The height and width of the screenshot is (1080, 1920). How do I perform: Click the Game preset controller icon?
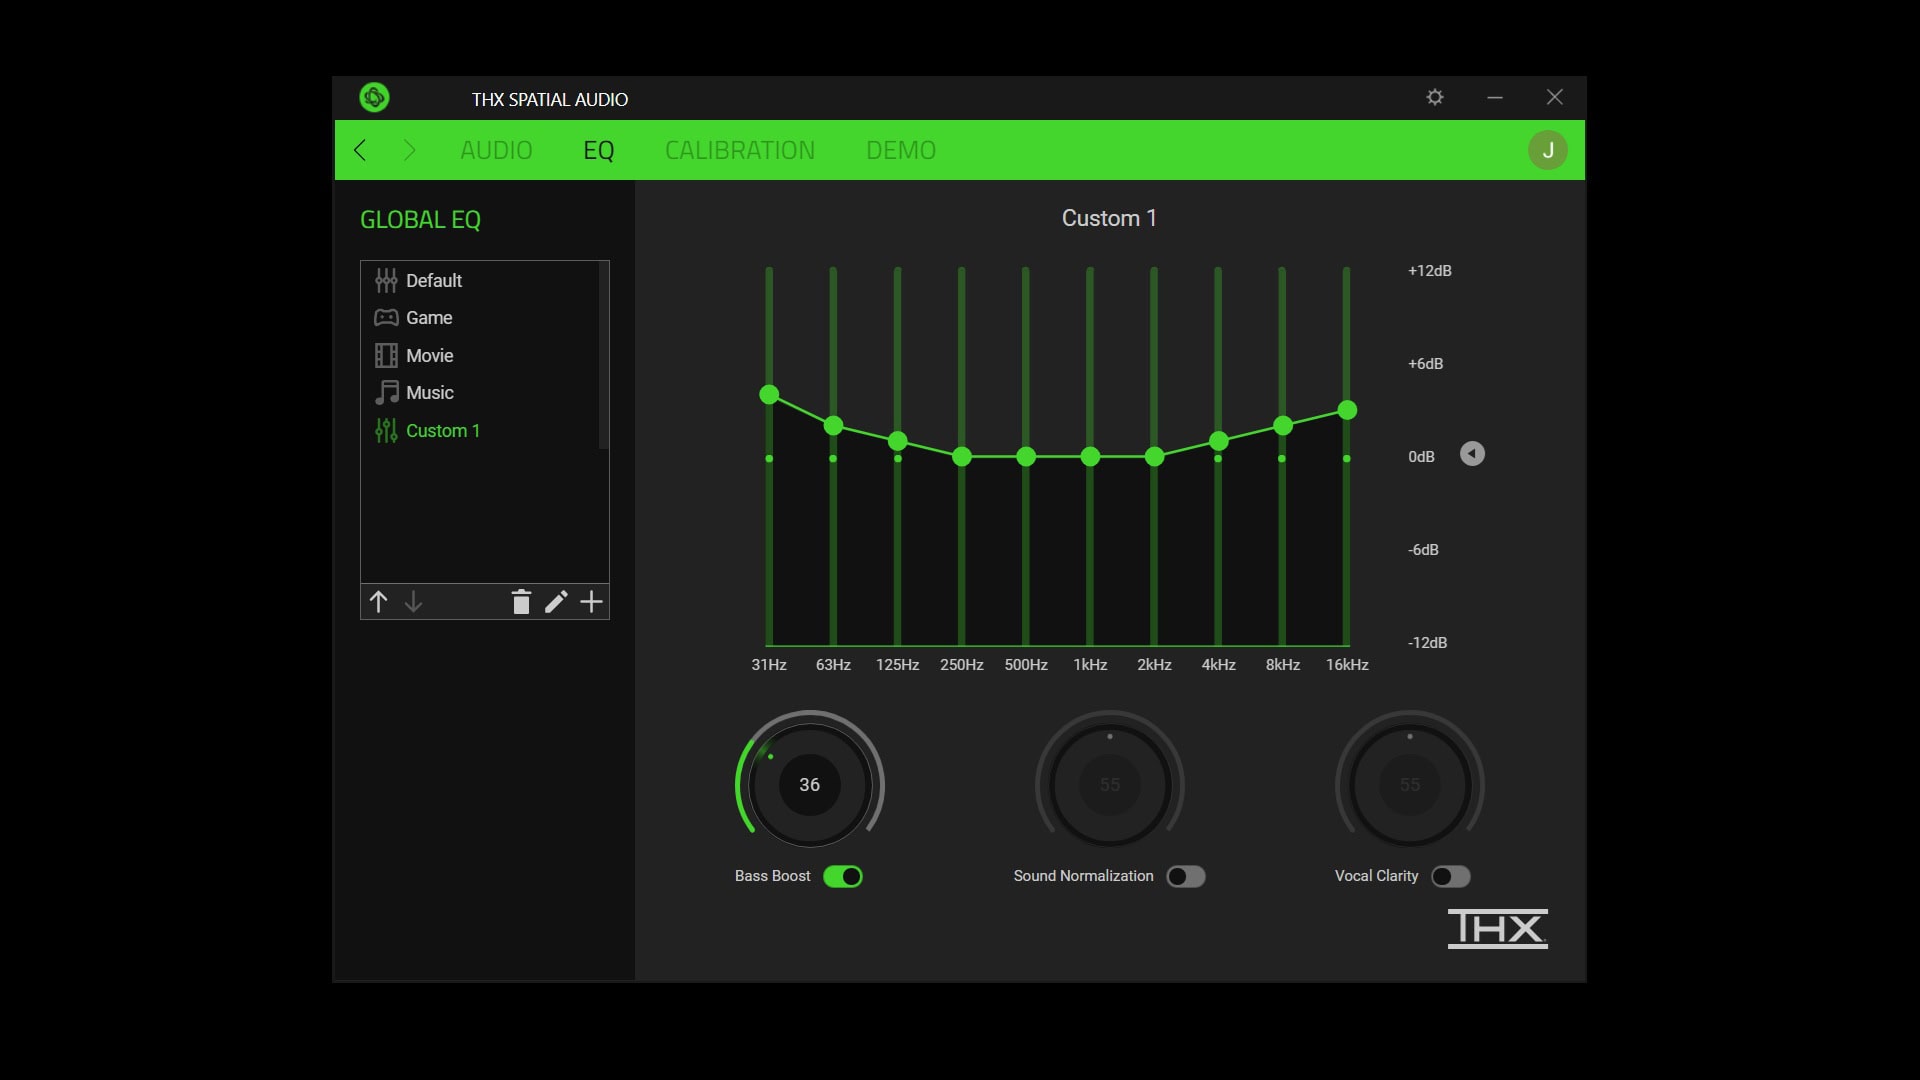[x=386, y=318]
